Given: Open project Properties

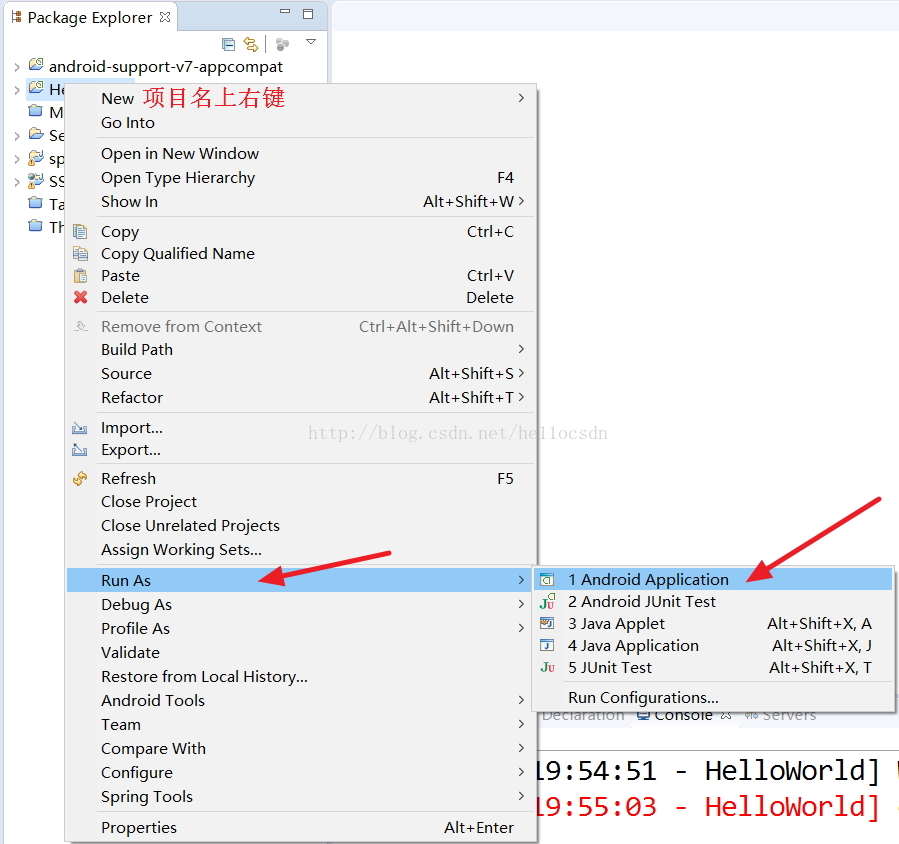Looking at the screenshot, I should (301, 827).
